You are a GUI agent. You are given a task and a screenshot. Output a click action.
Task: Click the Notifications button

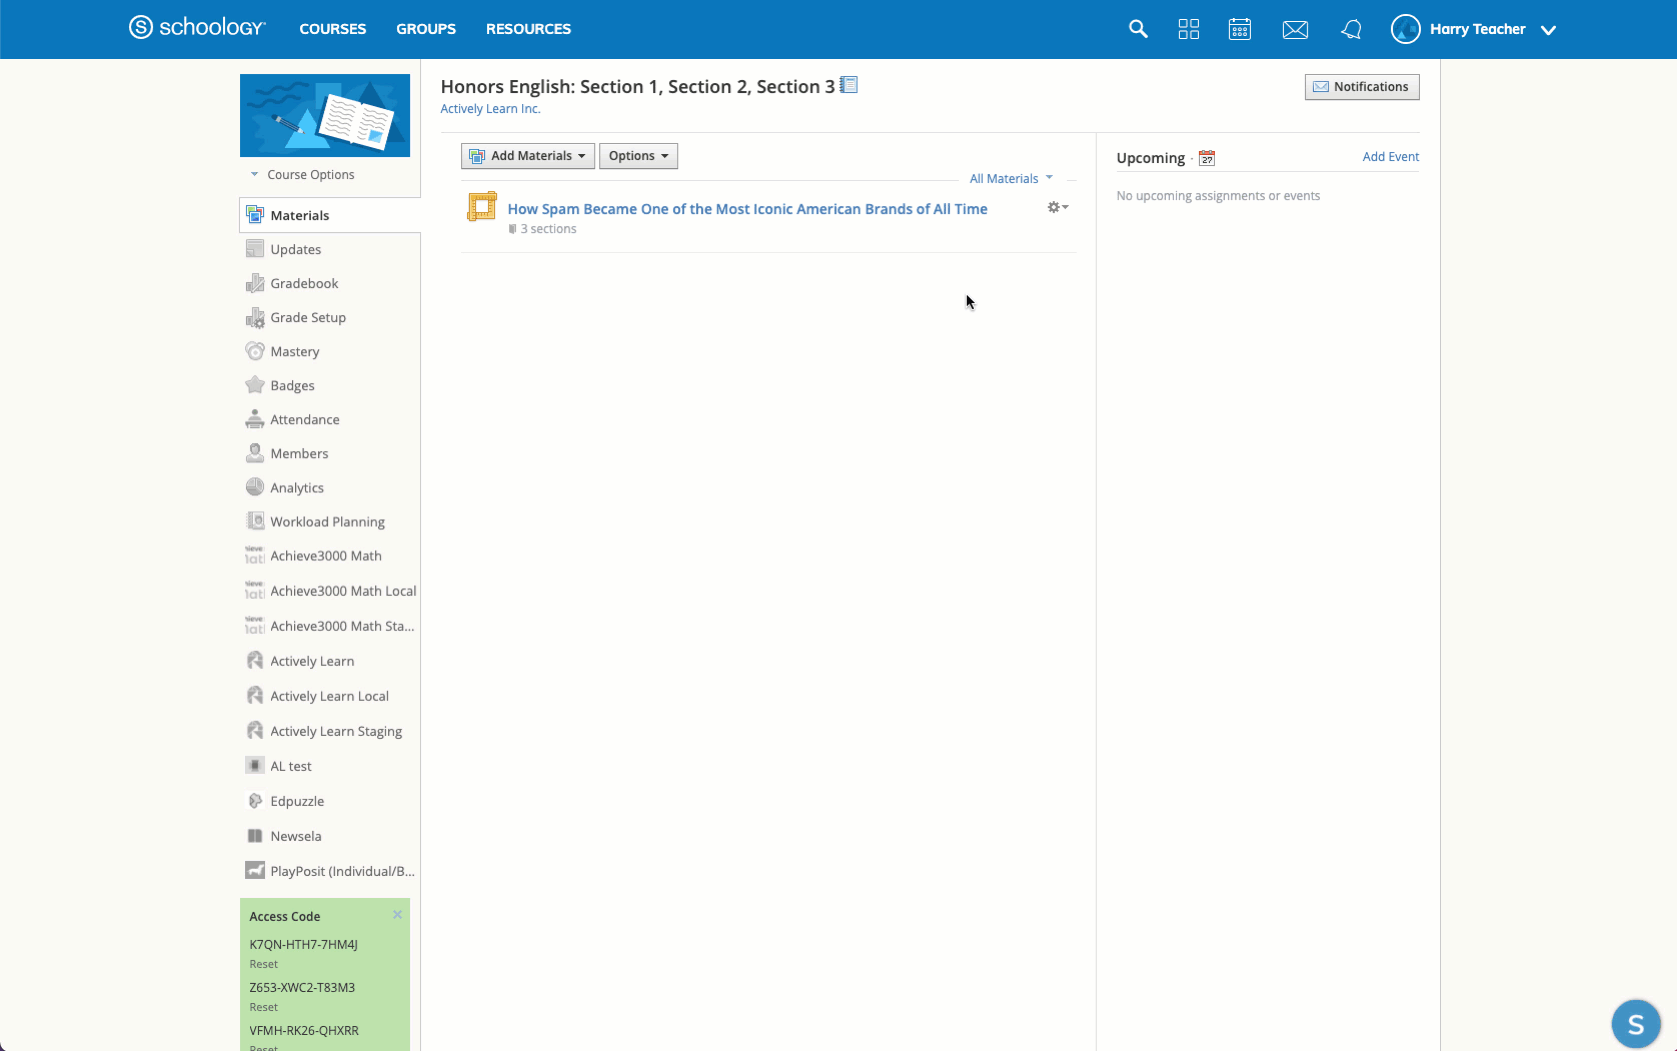1361,87
